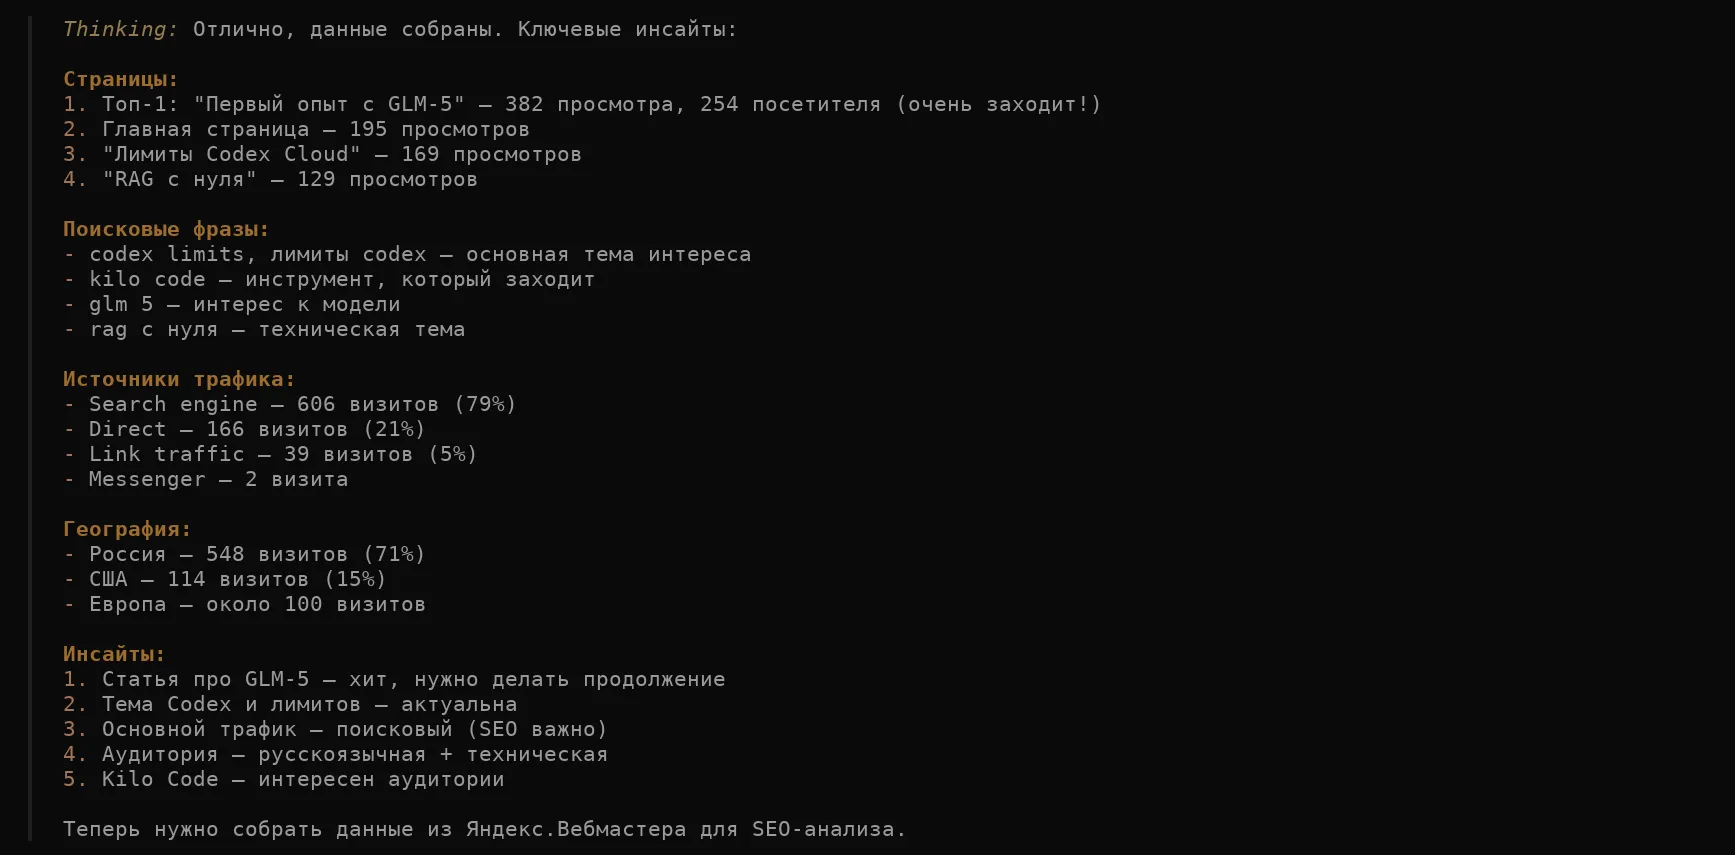Click the "Search engine — 606 визитов" line
Image resolution: width=1735 pixels, height=855 pixels.
pyautogui.click(x=302, y=404)
